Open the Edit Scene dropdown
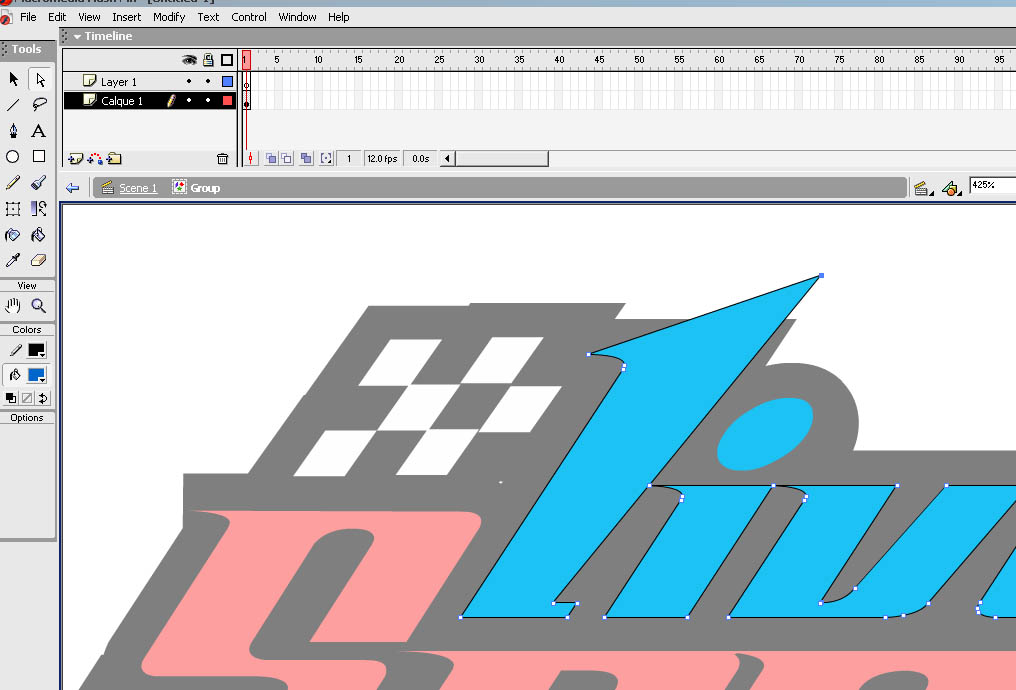Viewport: 1016px width, 690px height. pyautogui.click(x=923, y=189)
